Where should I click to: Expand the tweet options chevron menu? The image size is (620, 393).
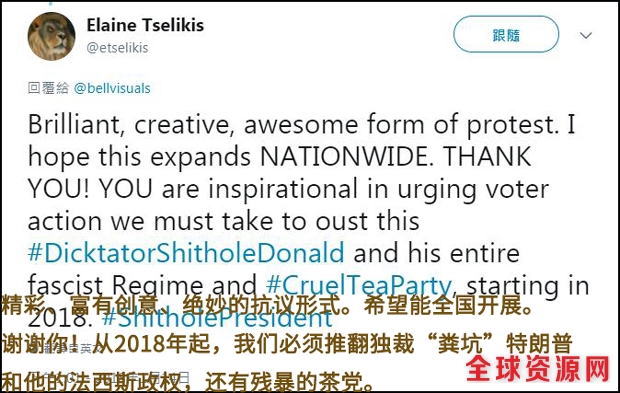point(586,35)
